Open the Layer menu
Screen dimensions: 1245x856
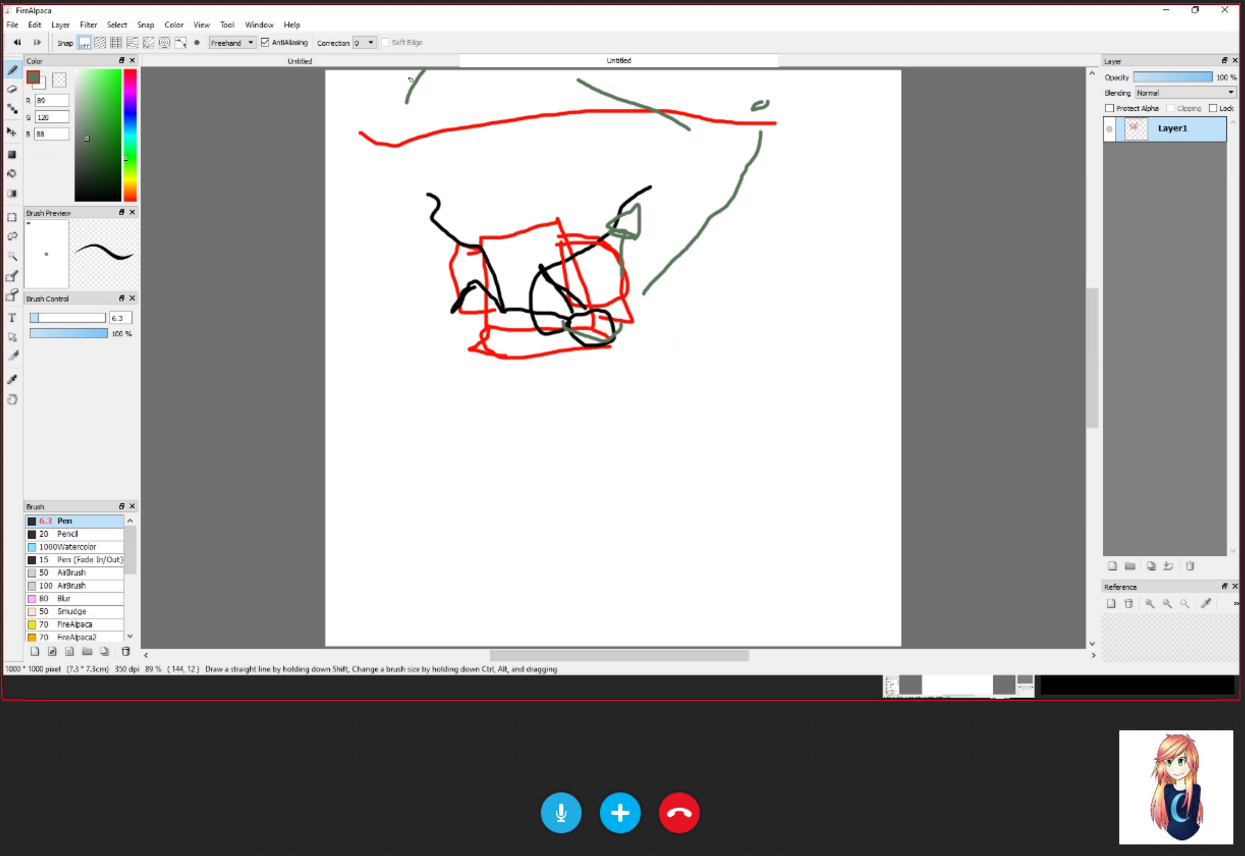(61, 25)
